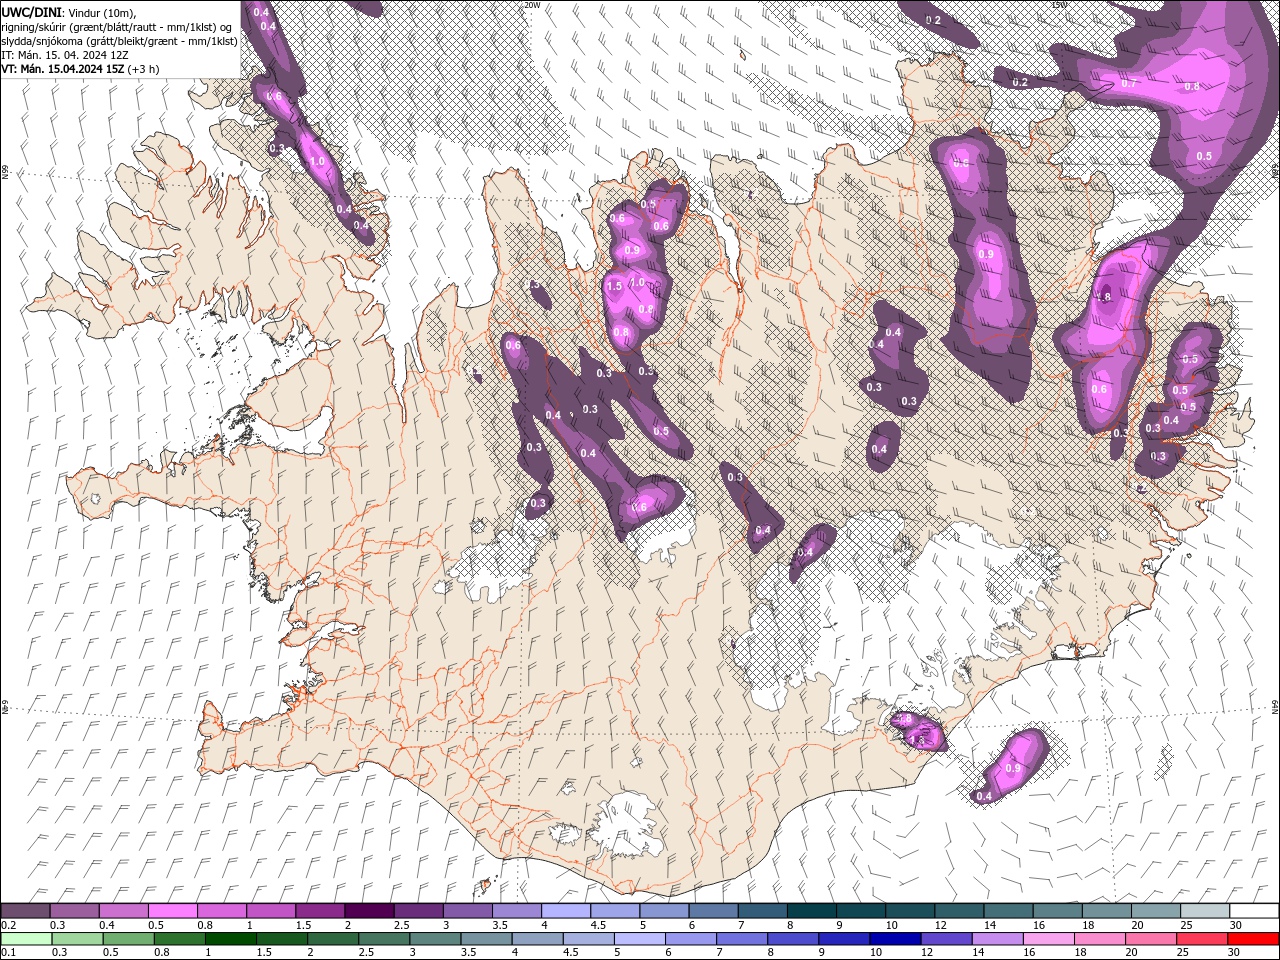Click the rain-scale swatch for 0.3–0.5 mm
This screenshot has height=960, width=1280.
tap(78, 939)
